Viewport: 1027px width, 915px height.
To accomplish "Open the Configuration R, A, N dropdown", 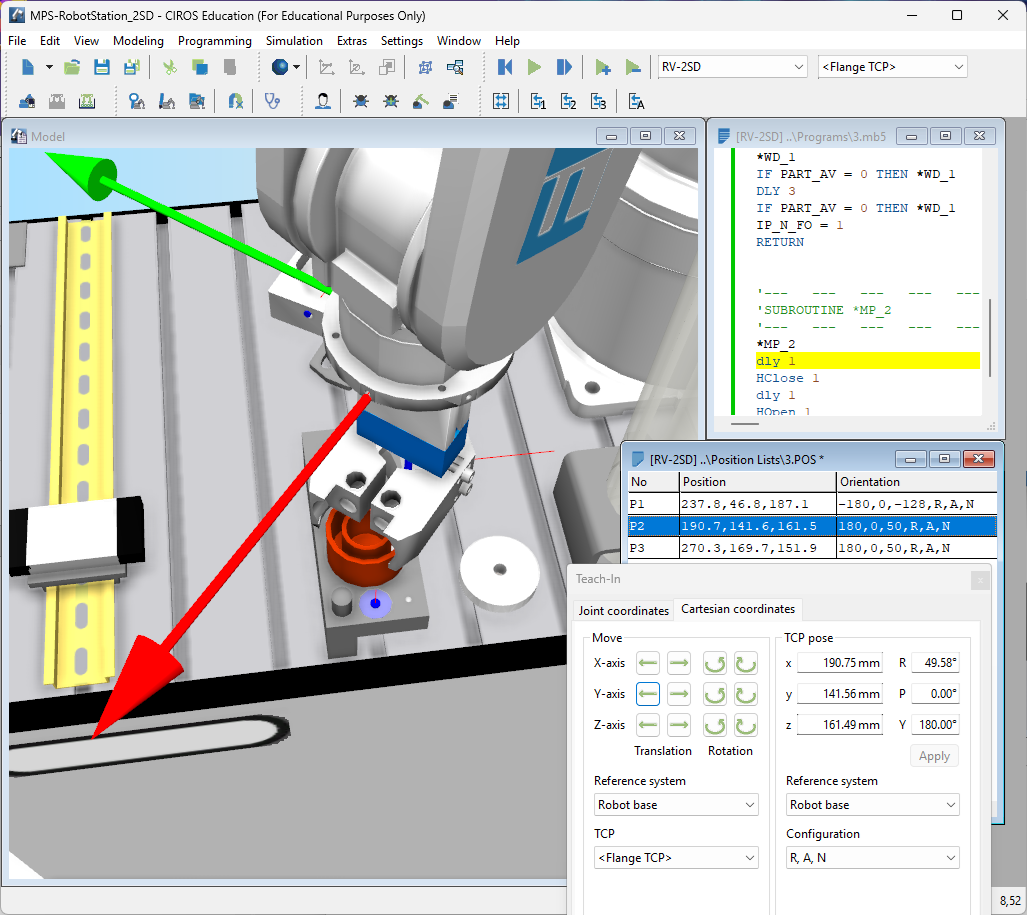I will coord(872,858).
